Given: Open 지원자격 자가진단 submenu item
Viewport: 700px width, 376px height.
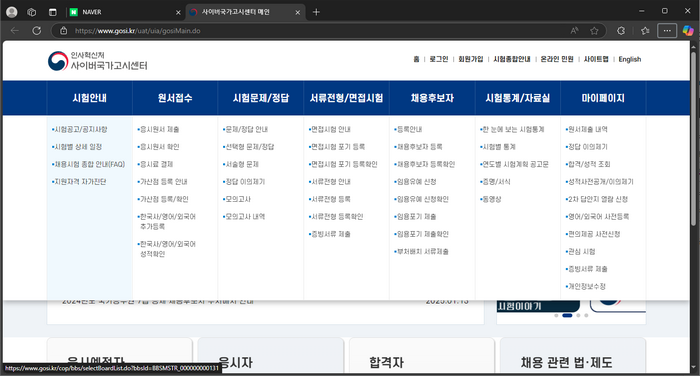Looking at the screenshot, I should pyautogui.click(x=79, y=181).
